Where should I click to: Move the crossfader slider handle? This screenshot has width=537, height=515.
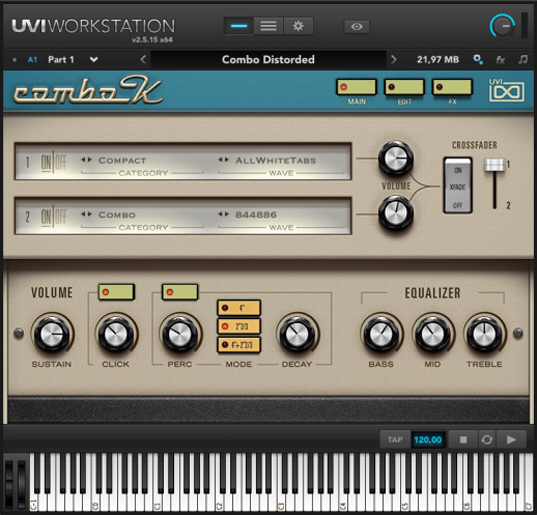(x=495, y=165)
